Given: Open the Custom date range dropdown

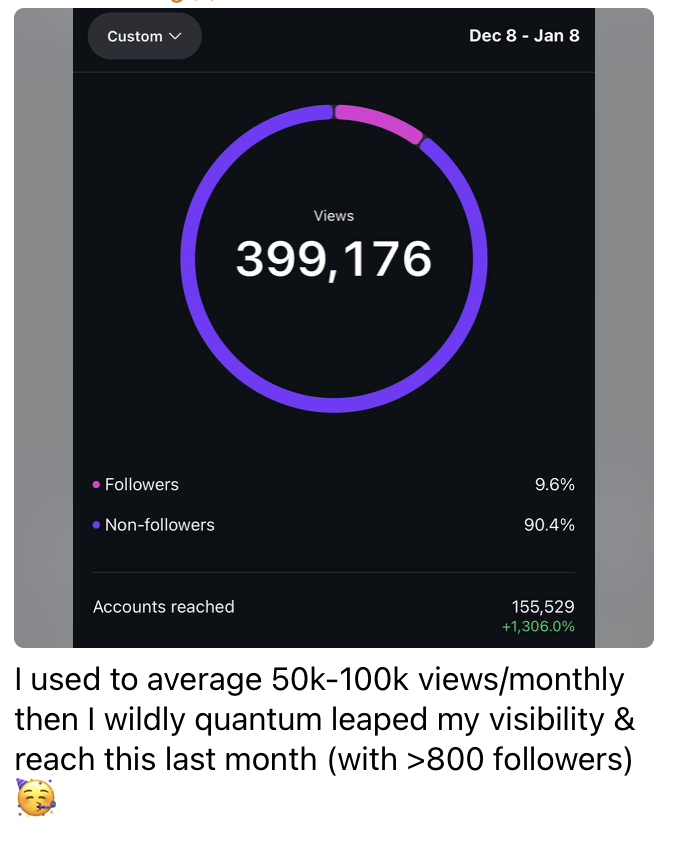Looking at the screenshot, I should coord(144,36).
